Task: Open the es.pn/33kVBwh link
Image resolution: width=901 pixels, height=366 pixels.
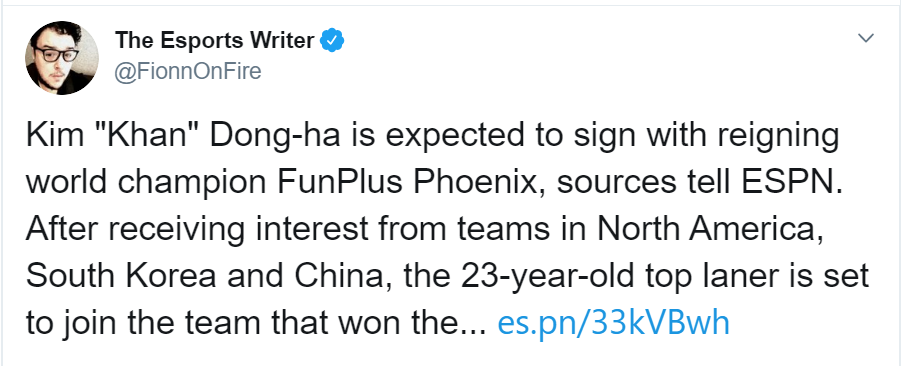Action: (x=613, y=323)
